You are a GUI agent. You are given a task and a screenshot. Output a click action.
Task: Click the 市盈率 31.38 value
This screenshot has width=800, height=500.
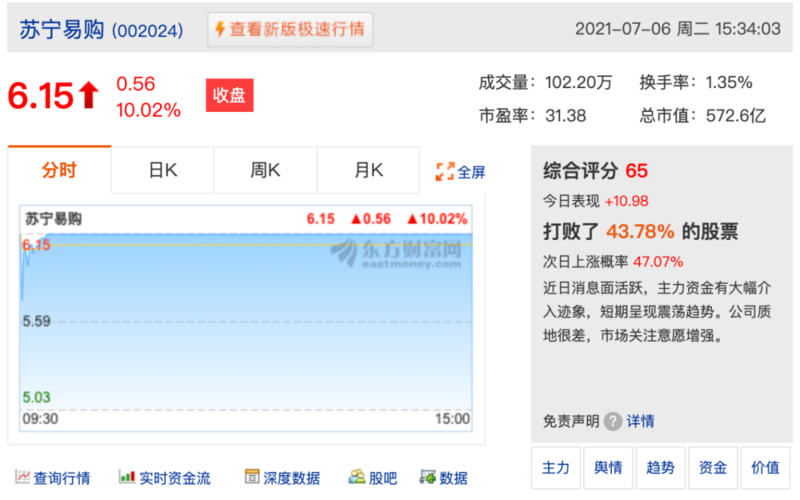[x=565, y=116]
